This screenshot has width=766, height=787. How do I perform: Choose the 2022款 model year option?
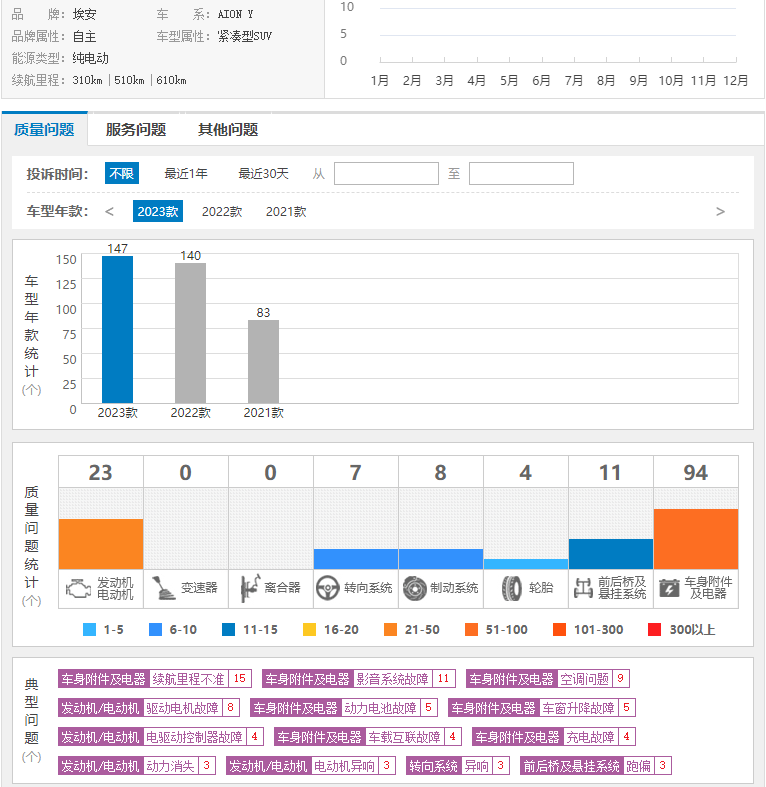[x=222, y=212]
